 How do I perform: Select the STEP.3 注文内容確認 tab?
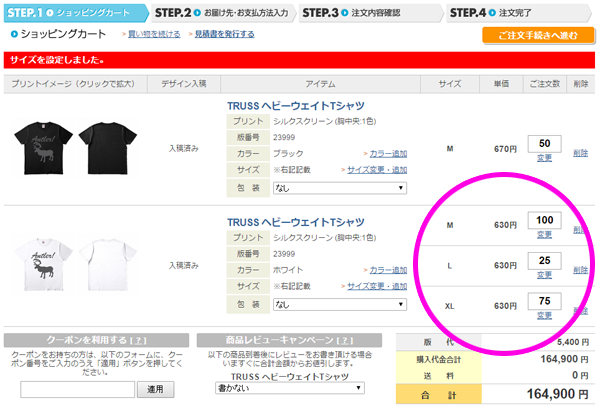(370, 13)
